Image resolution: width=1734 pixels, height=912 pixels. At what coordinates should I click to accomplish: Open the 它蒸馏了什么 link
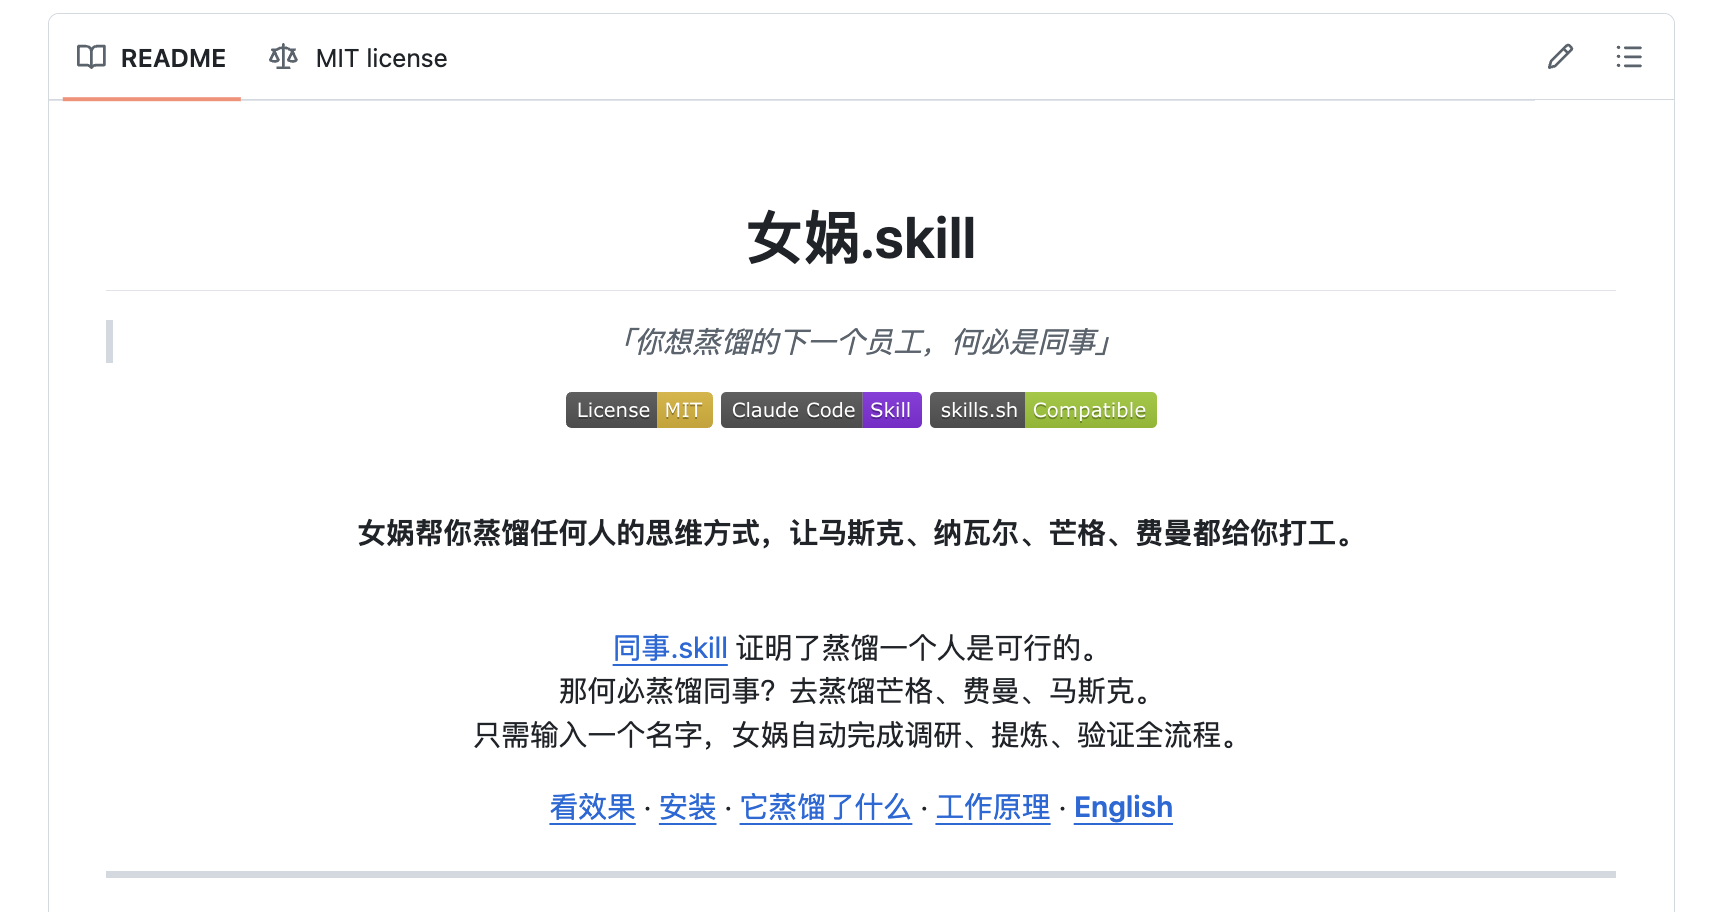point(825,807)
